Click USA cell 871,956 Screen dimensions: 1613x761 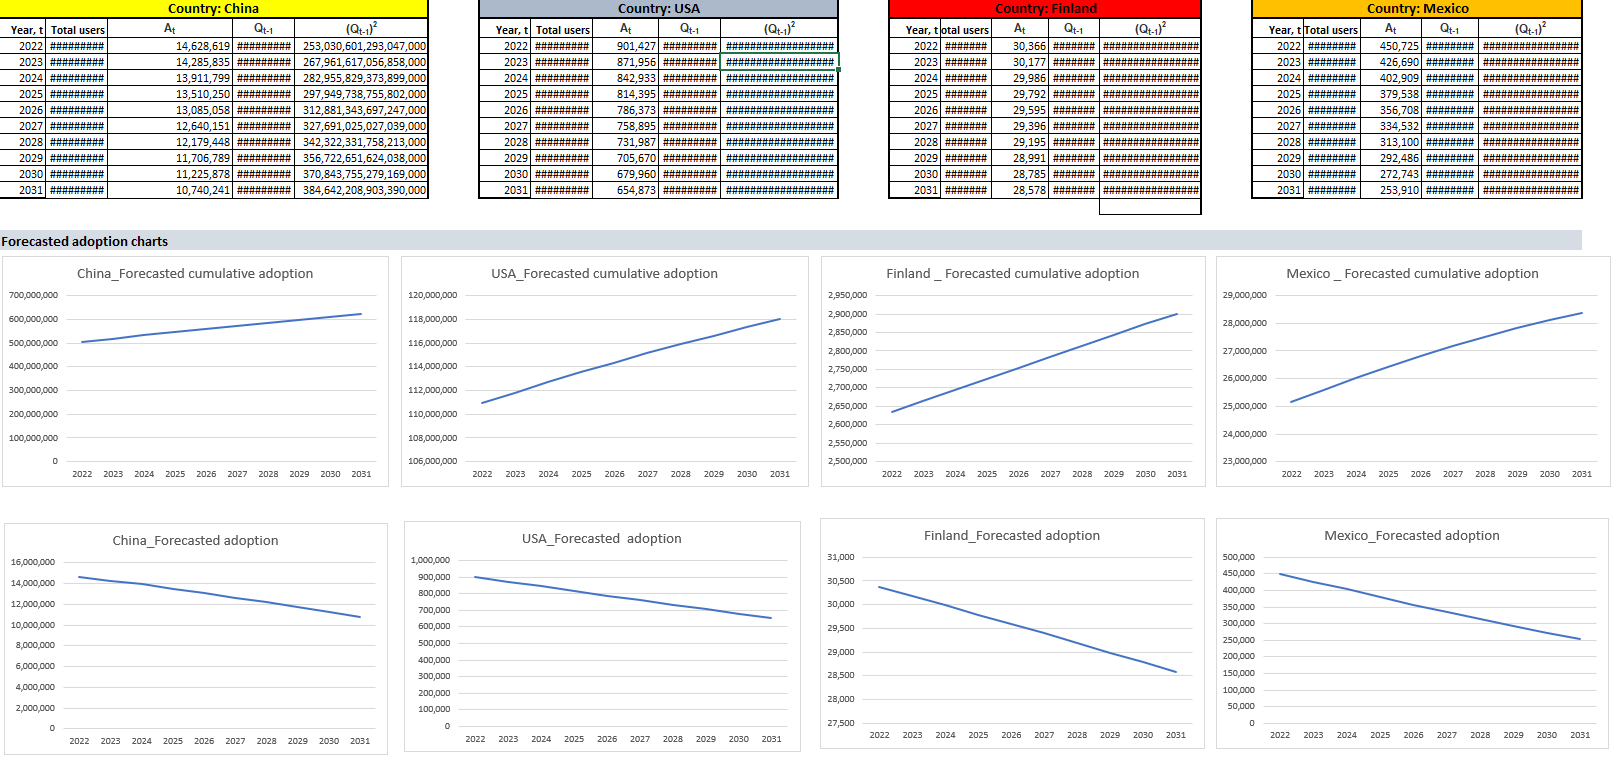coord(626,62)
